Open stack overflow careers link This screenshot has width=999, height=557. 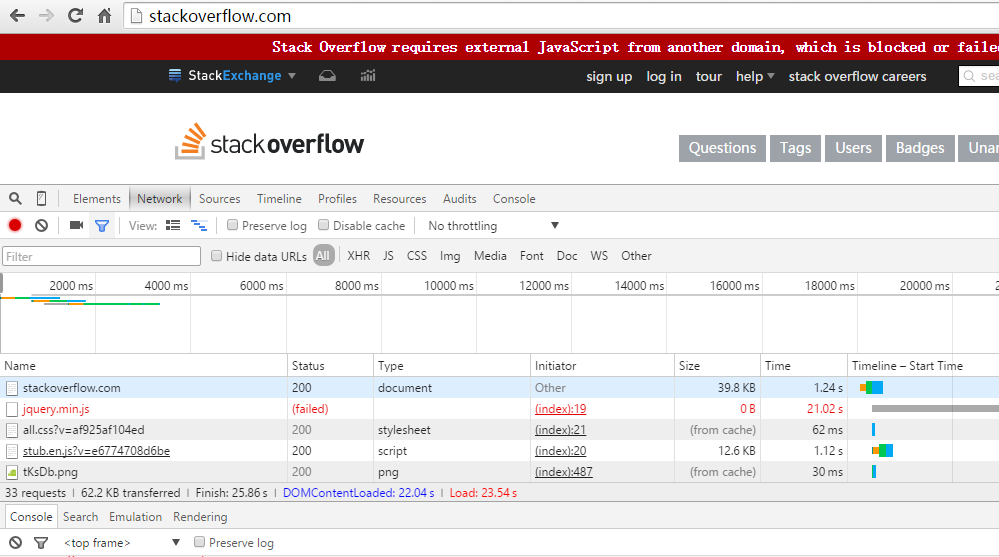click(857, 76)
